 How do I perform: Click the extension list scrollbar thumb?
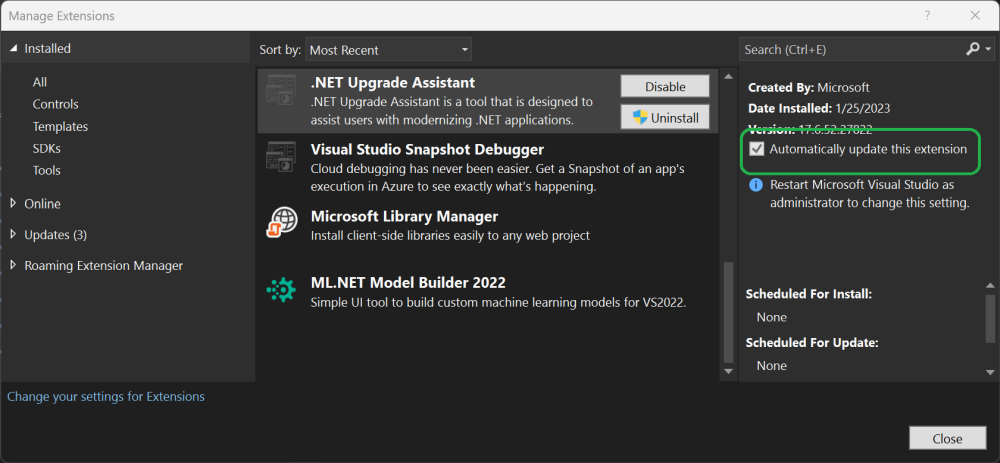pos(728,311)
